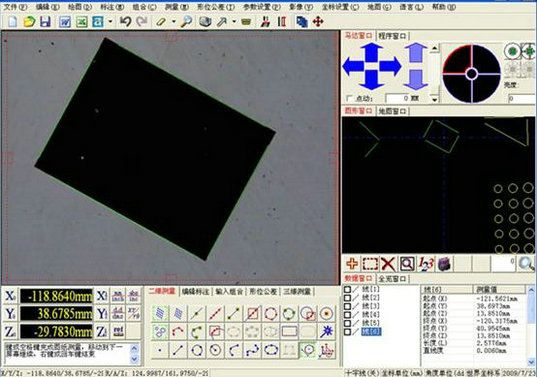Click the Z axis zero button
Viewport: 537px width, 377px height.
(102, 331)
